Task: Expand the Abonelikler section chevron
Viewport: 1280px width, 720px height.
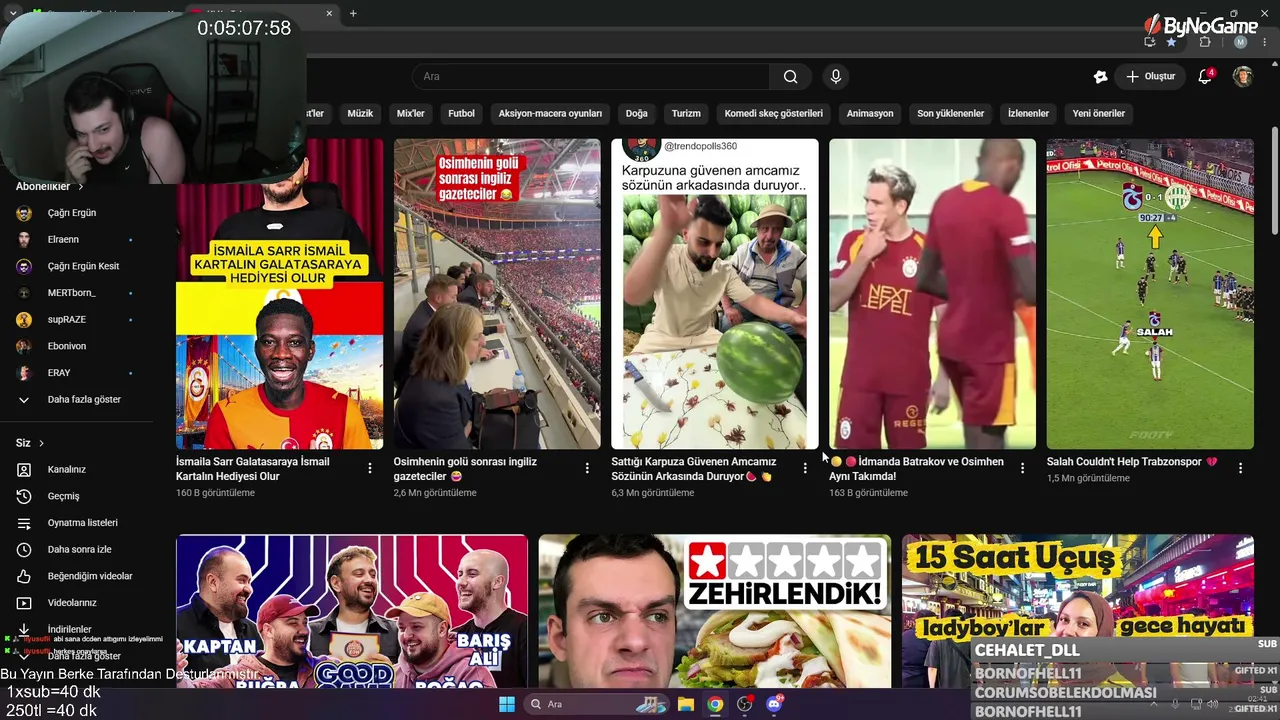Action: pos(80,187)
